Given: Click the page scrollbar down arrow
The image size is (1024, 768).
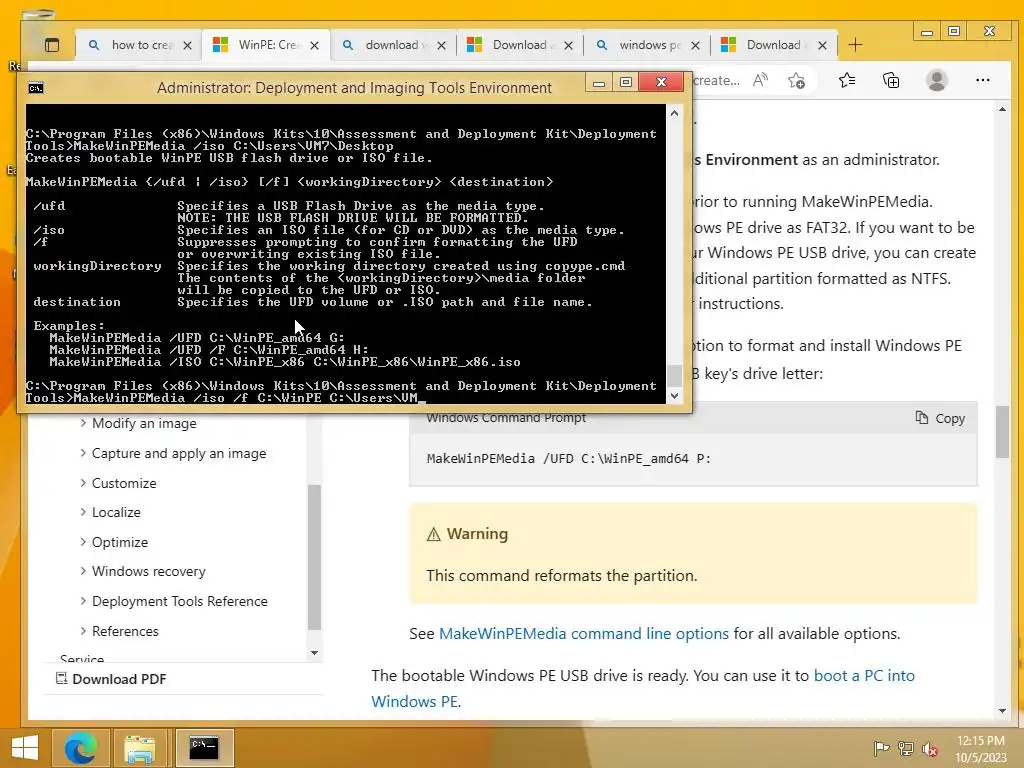Looking at the screenshot, I should pos(1002,711).
